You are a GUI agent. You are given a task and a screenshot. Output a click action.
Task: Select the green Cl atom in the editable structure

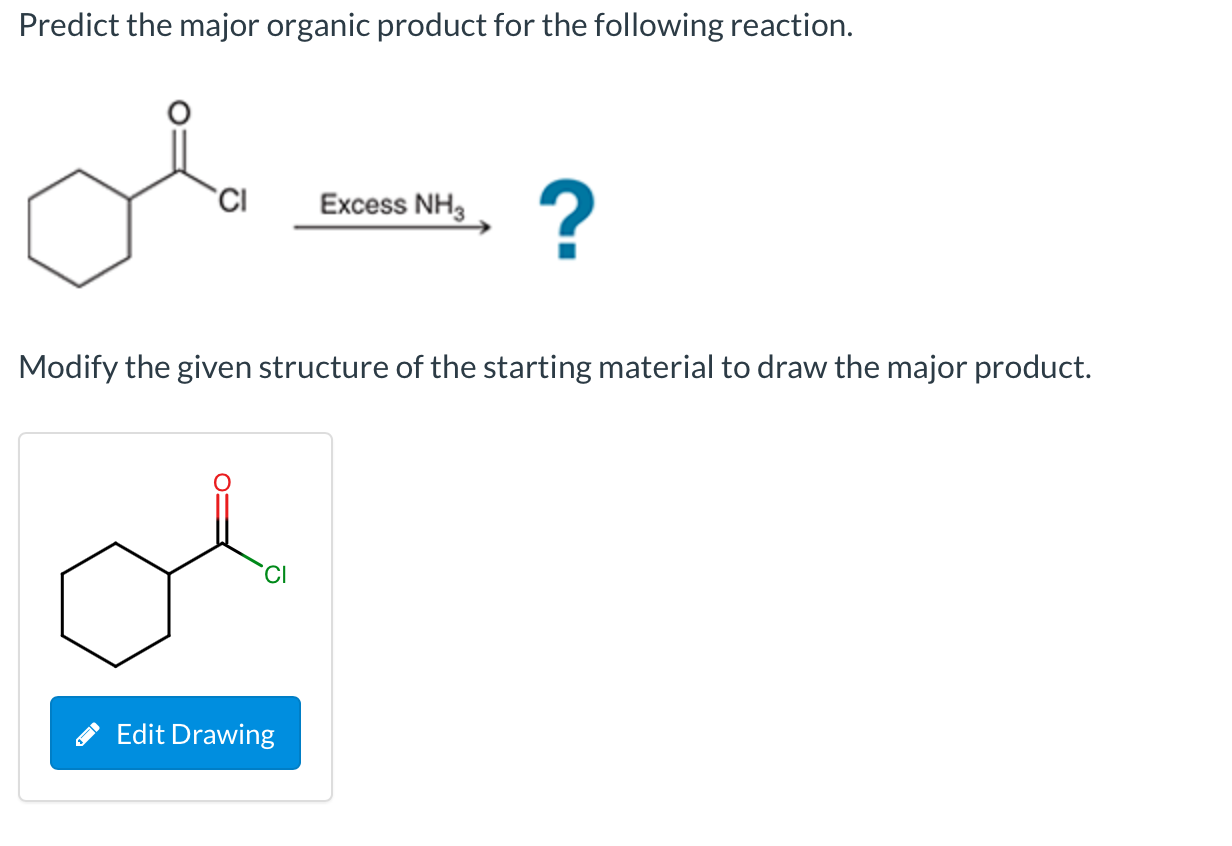click(x=275, y=575)
